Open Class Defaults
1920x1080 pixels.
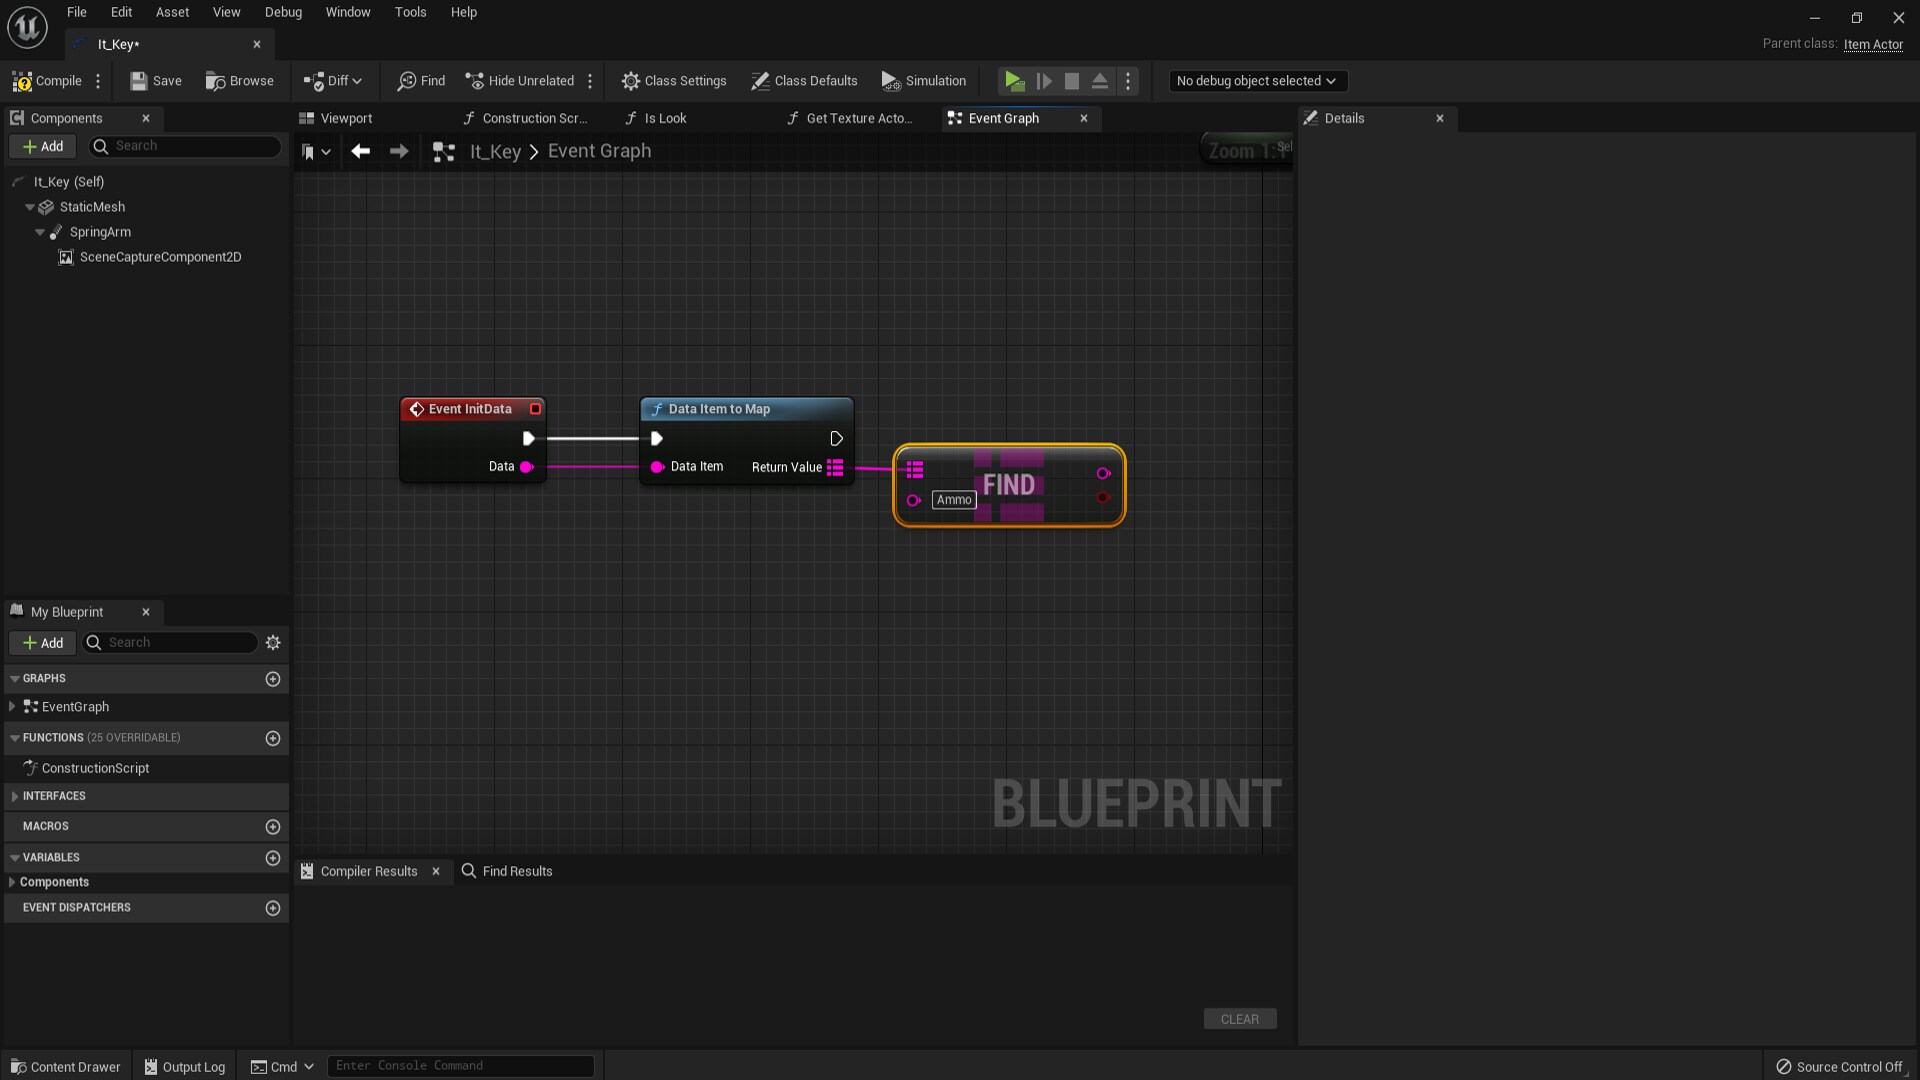804,81
